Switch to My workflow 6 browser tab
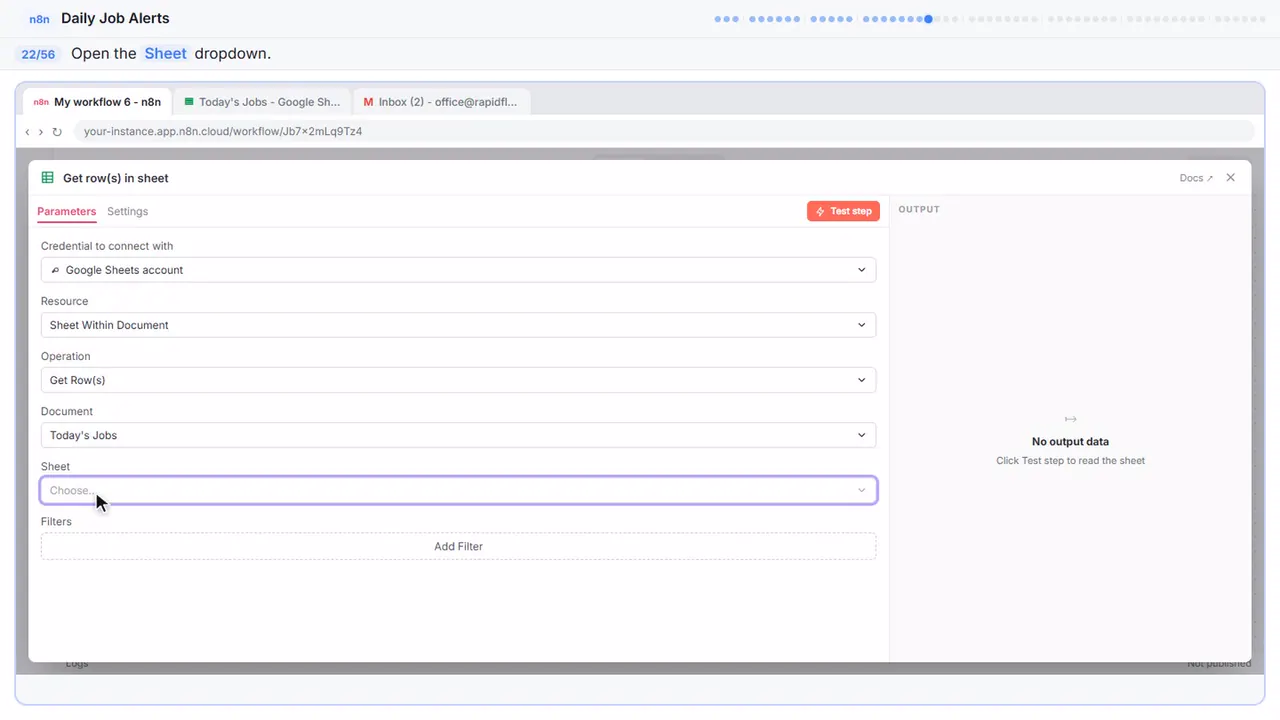The width and height of the screenshot is (1280, 720). coord(97,102)
